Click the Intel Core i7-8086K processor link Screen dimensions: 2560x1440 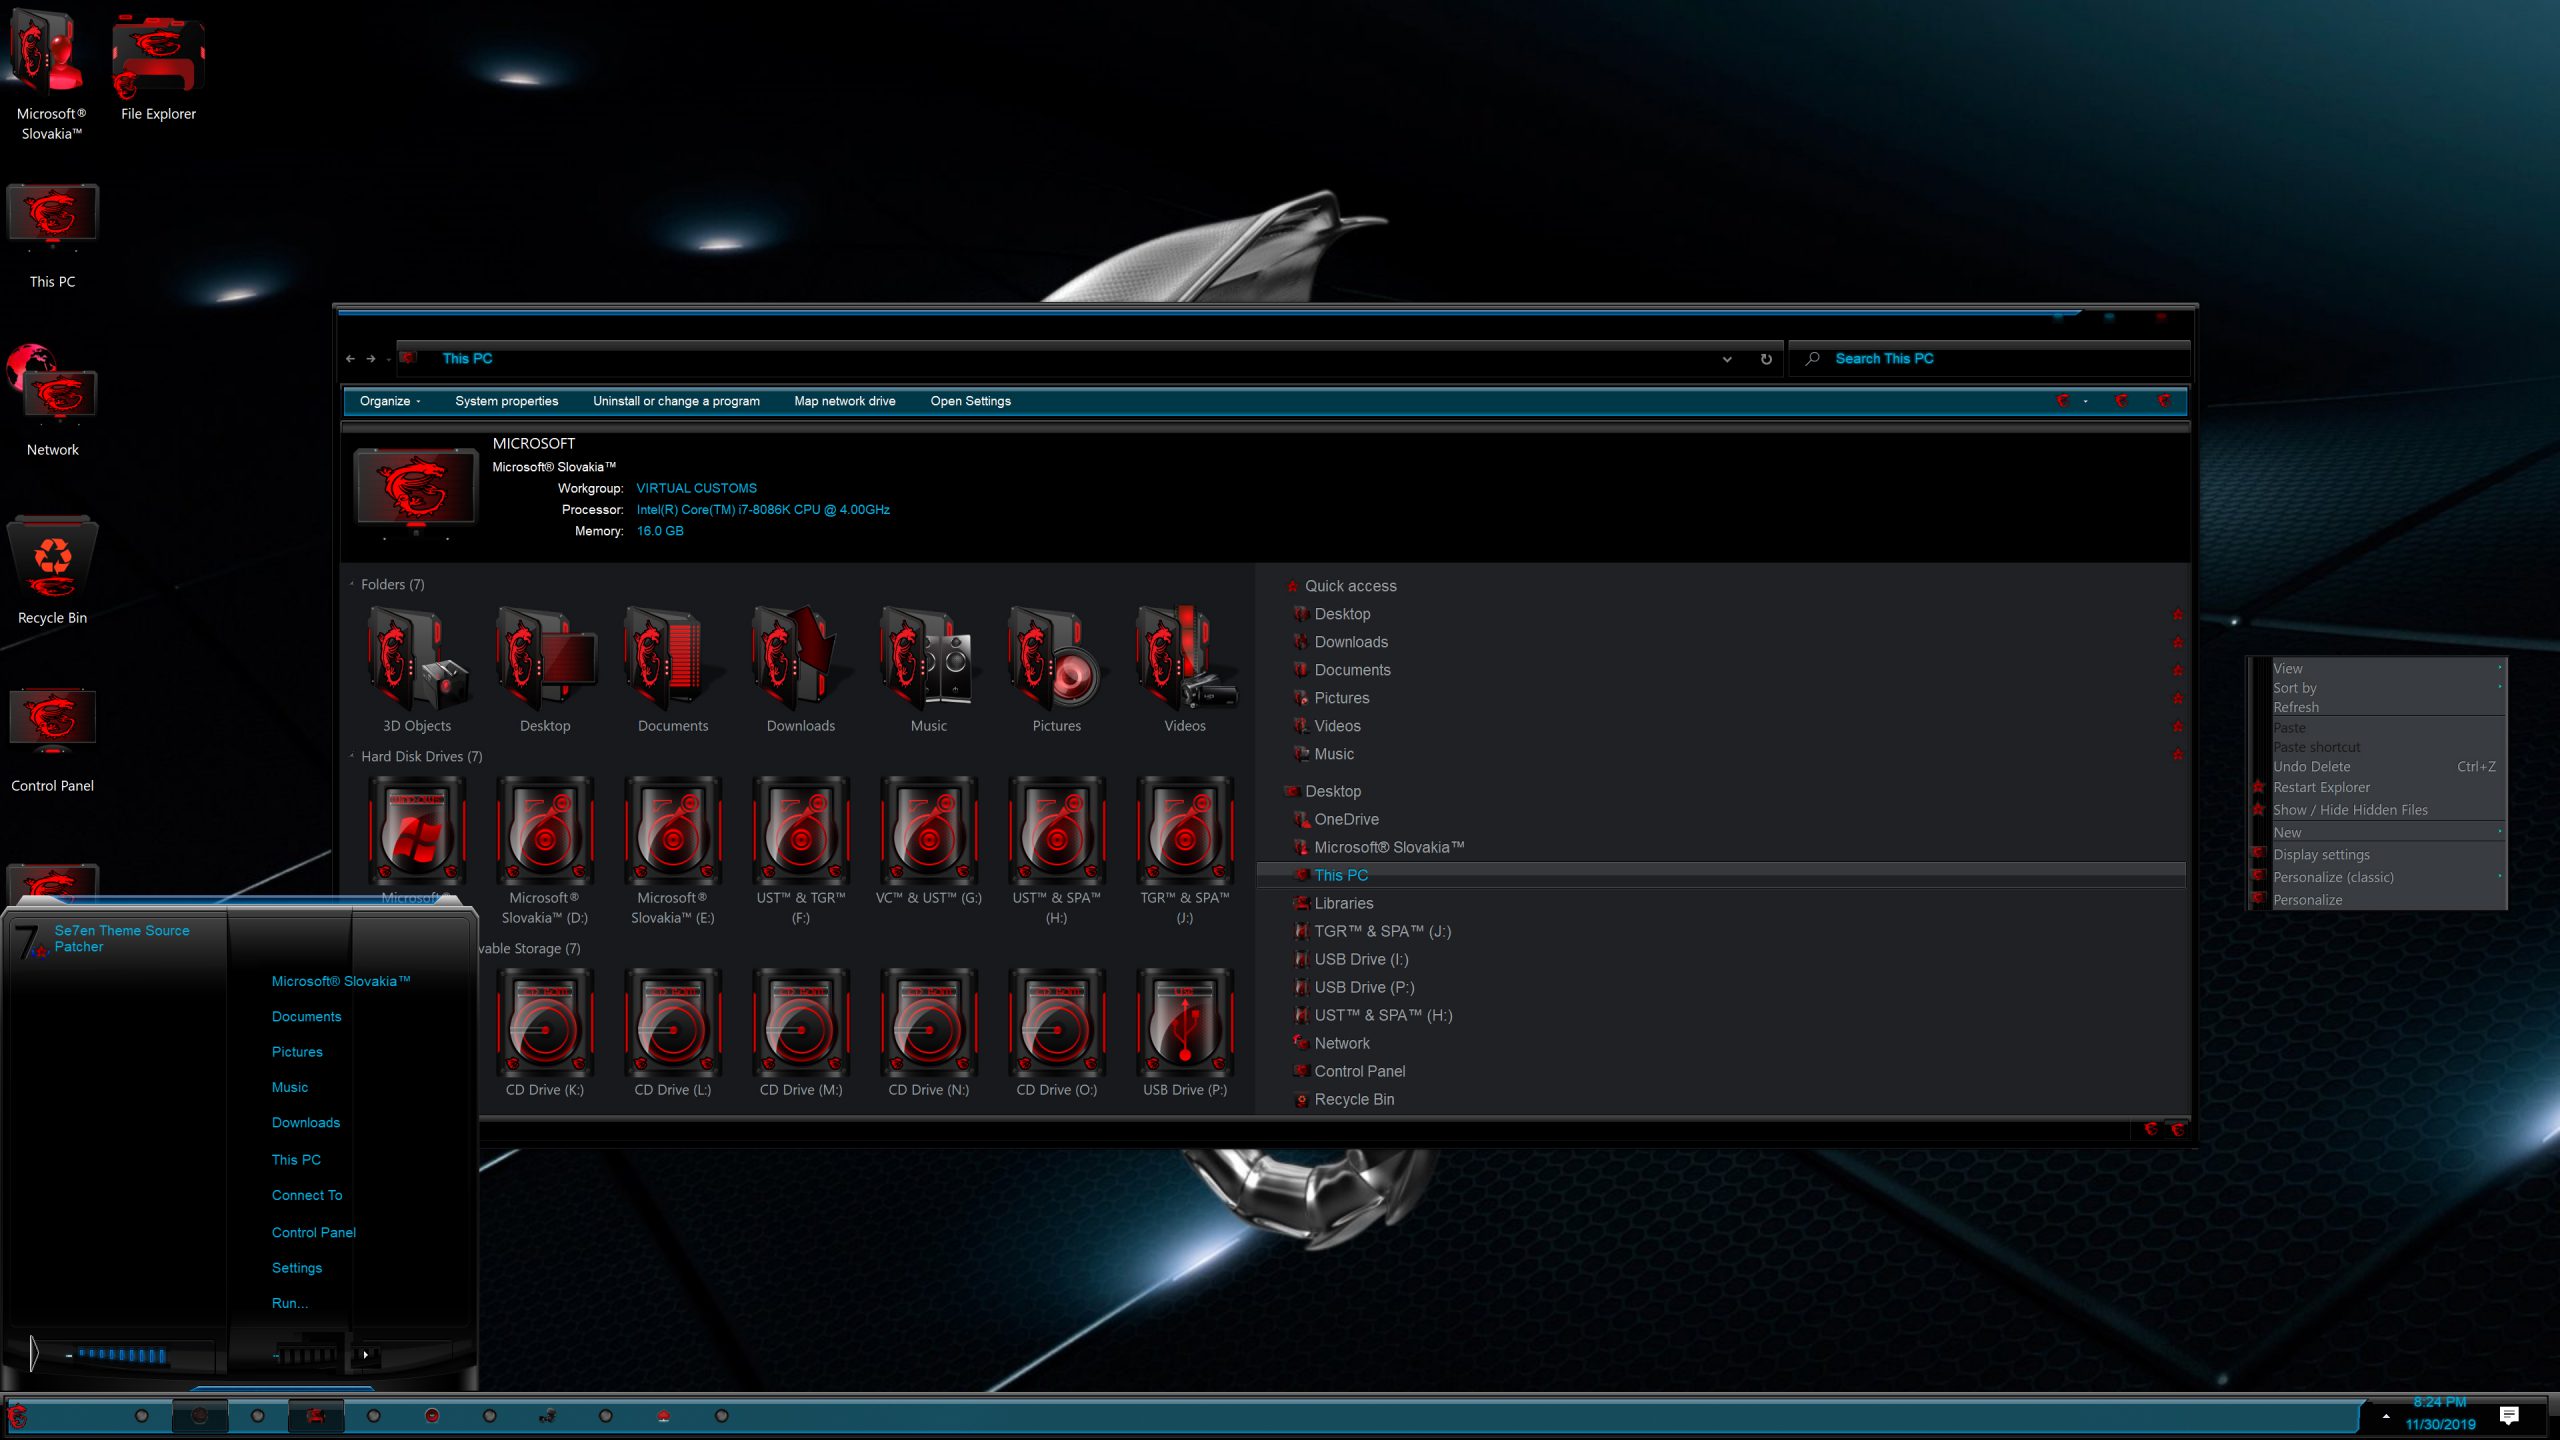pos(763,509)
